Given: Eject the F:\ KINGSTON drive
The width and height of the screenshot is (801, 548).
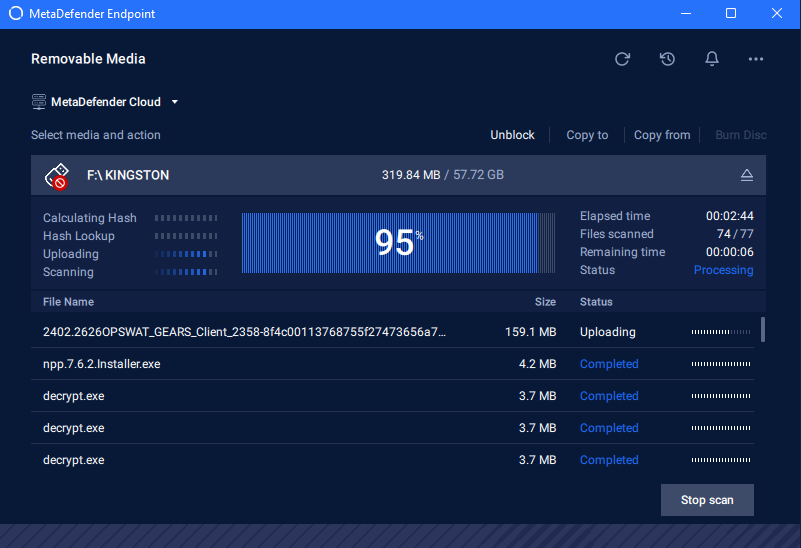Looking at the screenshot, I should 747,175.
